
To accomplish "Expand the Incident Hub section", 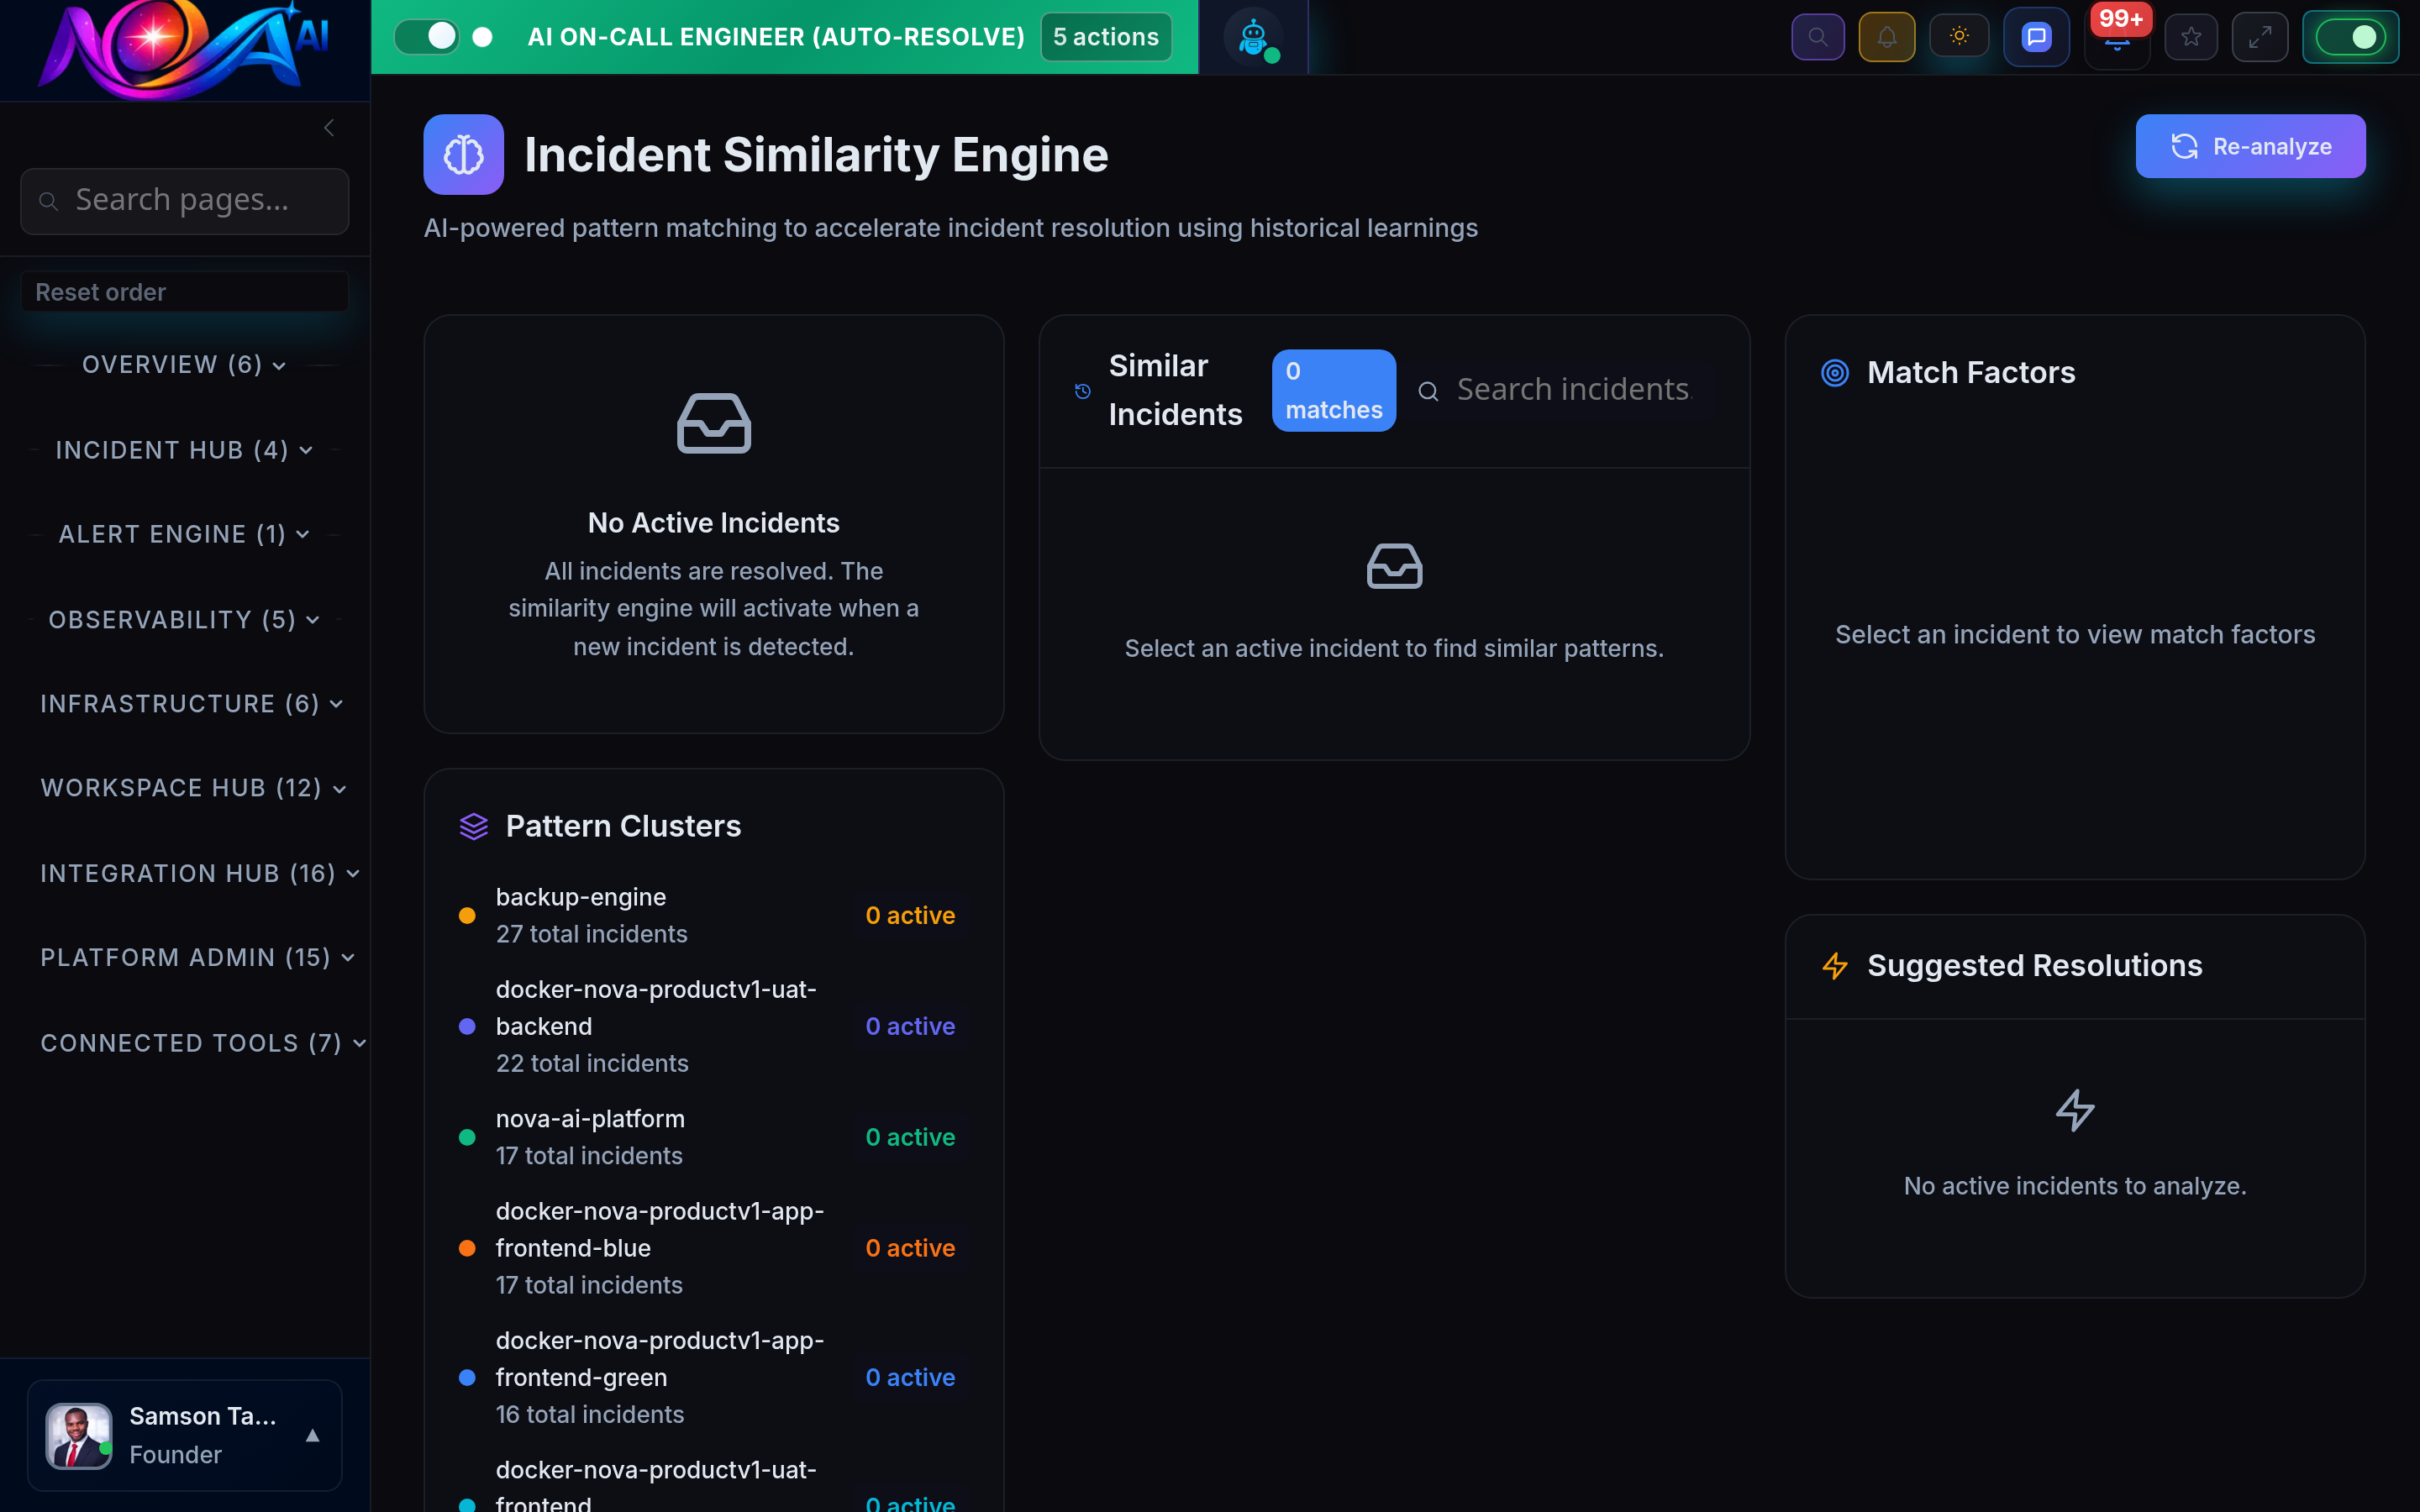I will (x=183, y=449).
